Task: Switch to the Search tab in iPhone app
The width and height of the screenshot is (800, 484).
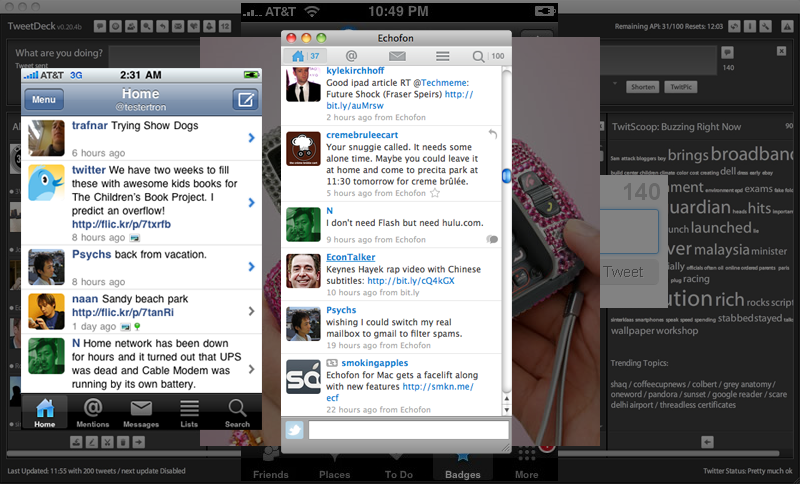Action: tap(237, 412)
